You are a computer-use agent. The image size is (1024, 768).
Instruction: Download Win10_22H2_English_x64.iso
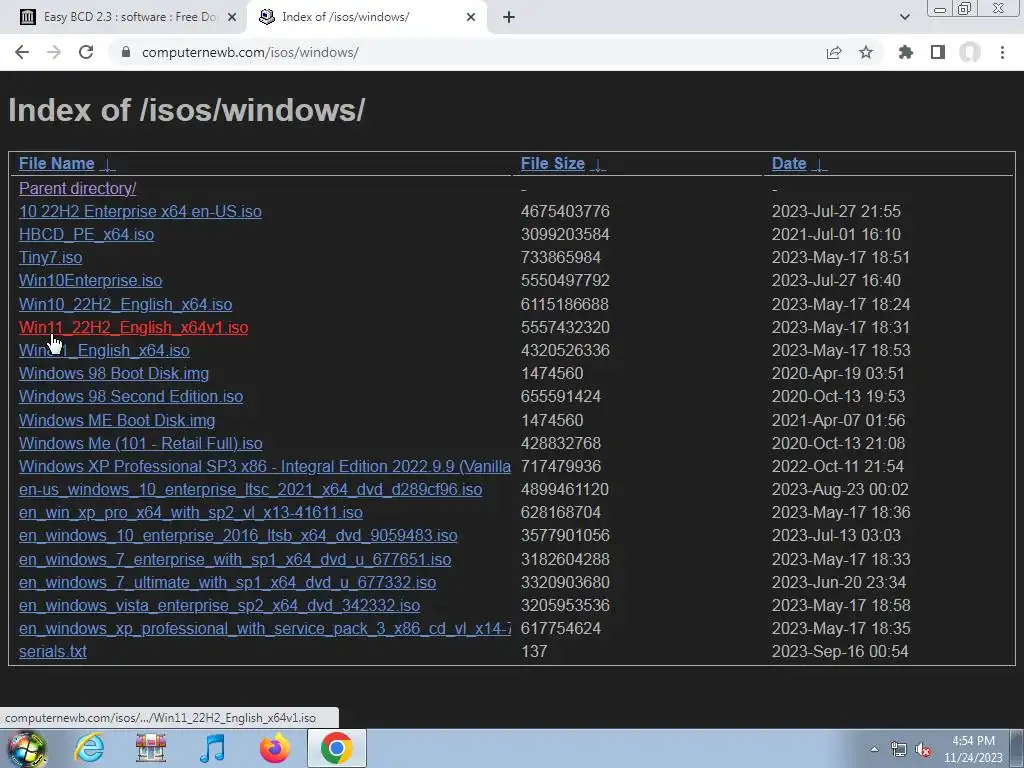(x=125, y=304)
